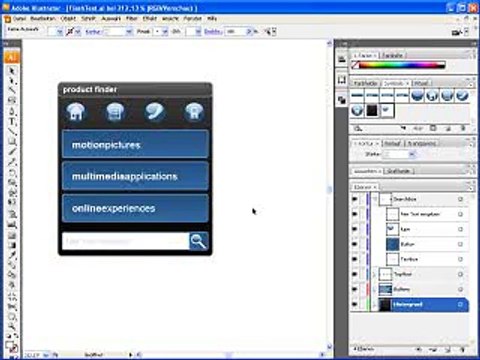This screenshot has width=480, height=360.
Task: Toggle eye icon of the topmost layer
Action: [355, 199]
